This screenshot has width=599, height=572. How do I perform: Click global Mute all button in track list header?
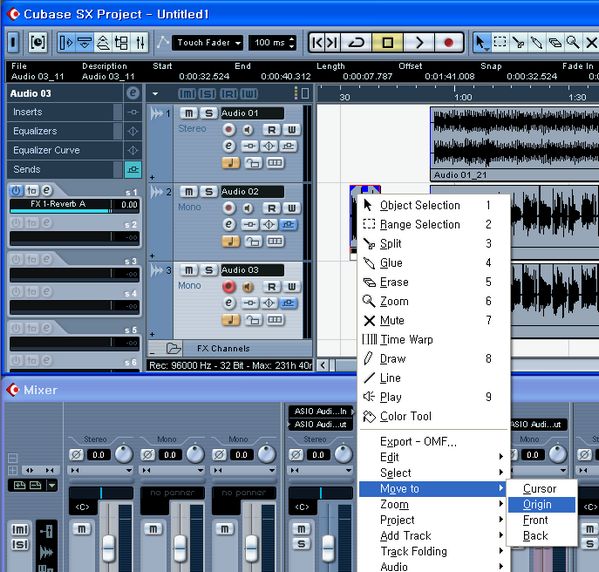187,93
